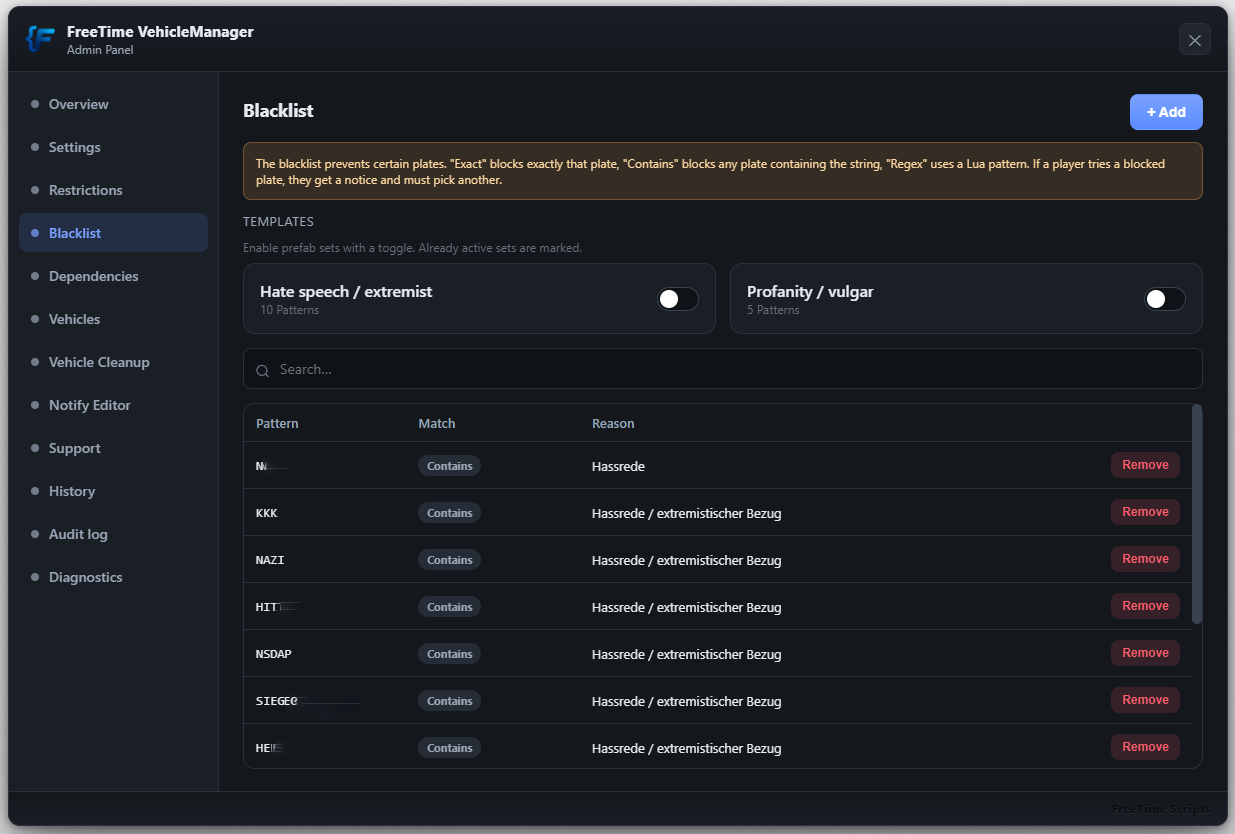Select the NSDAP pattern text
The width and height of the screenshot is (1235, 834).
tap(274, 654)
